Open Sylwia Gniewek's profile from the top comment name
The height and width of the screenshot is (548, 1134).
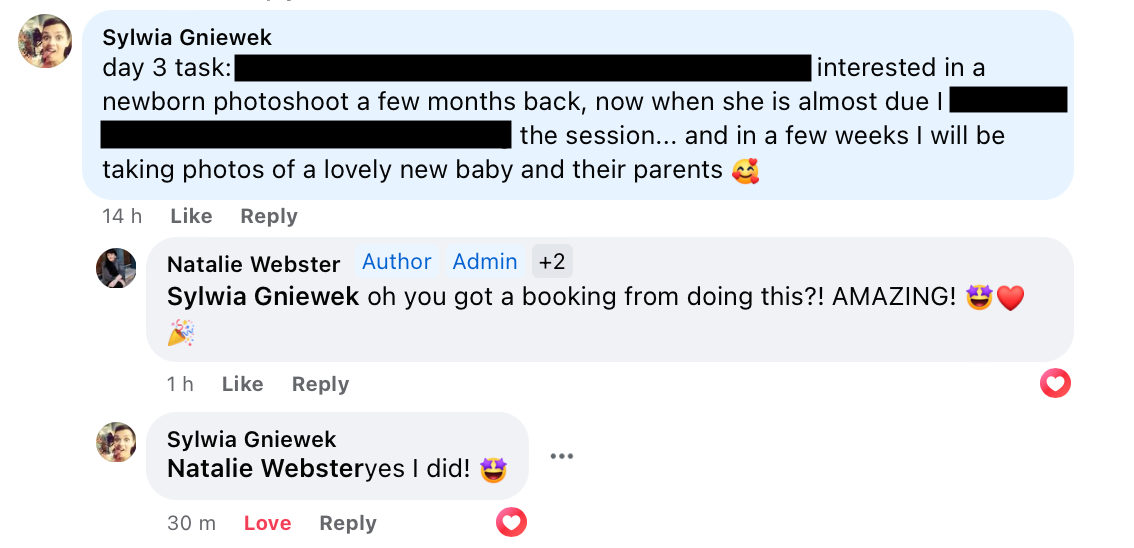point(187,38)
